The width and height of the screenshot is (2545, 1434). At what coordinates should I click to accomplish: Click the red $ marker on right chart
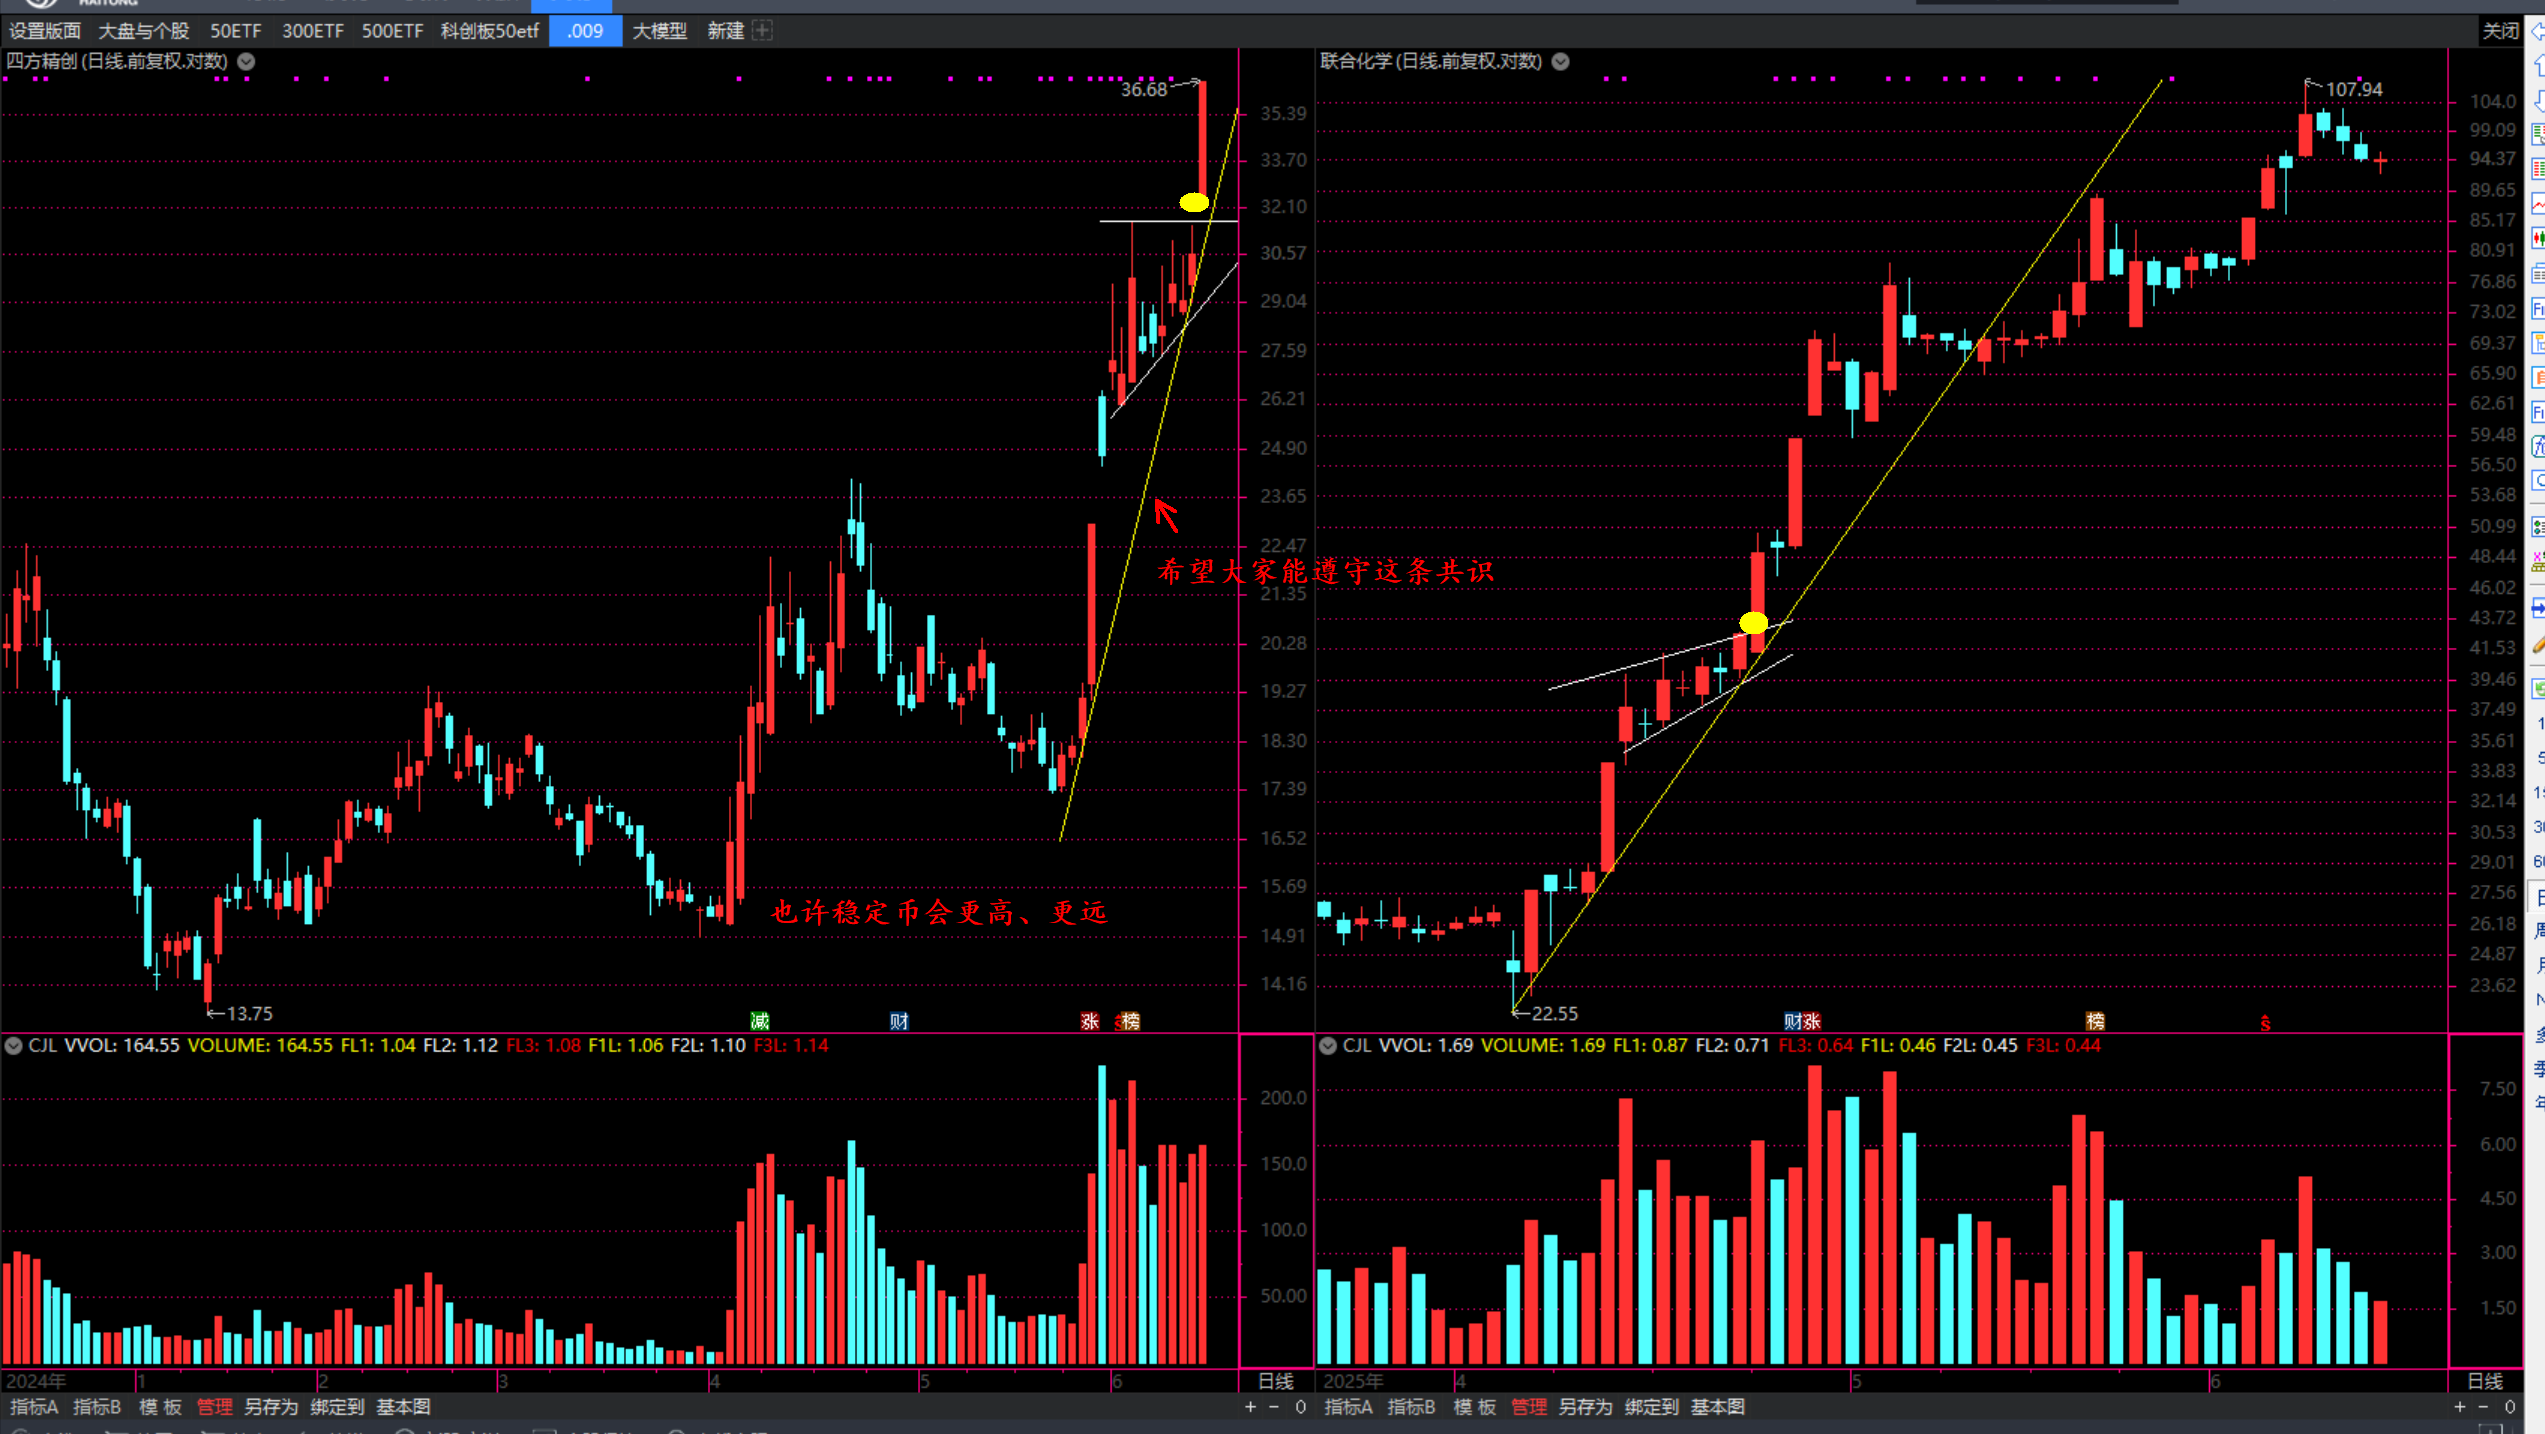pos(2265,1023)
